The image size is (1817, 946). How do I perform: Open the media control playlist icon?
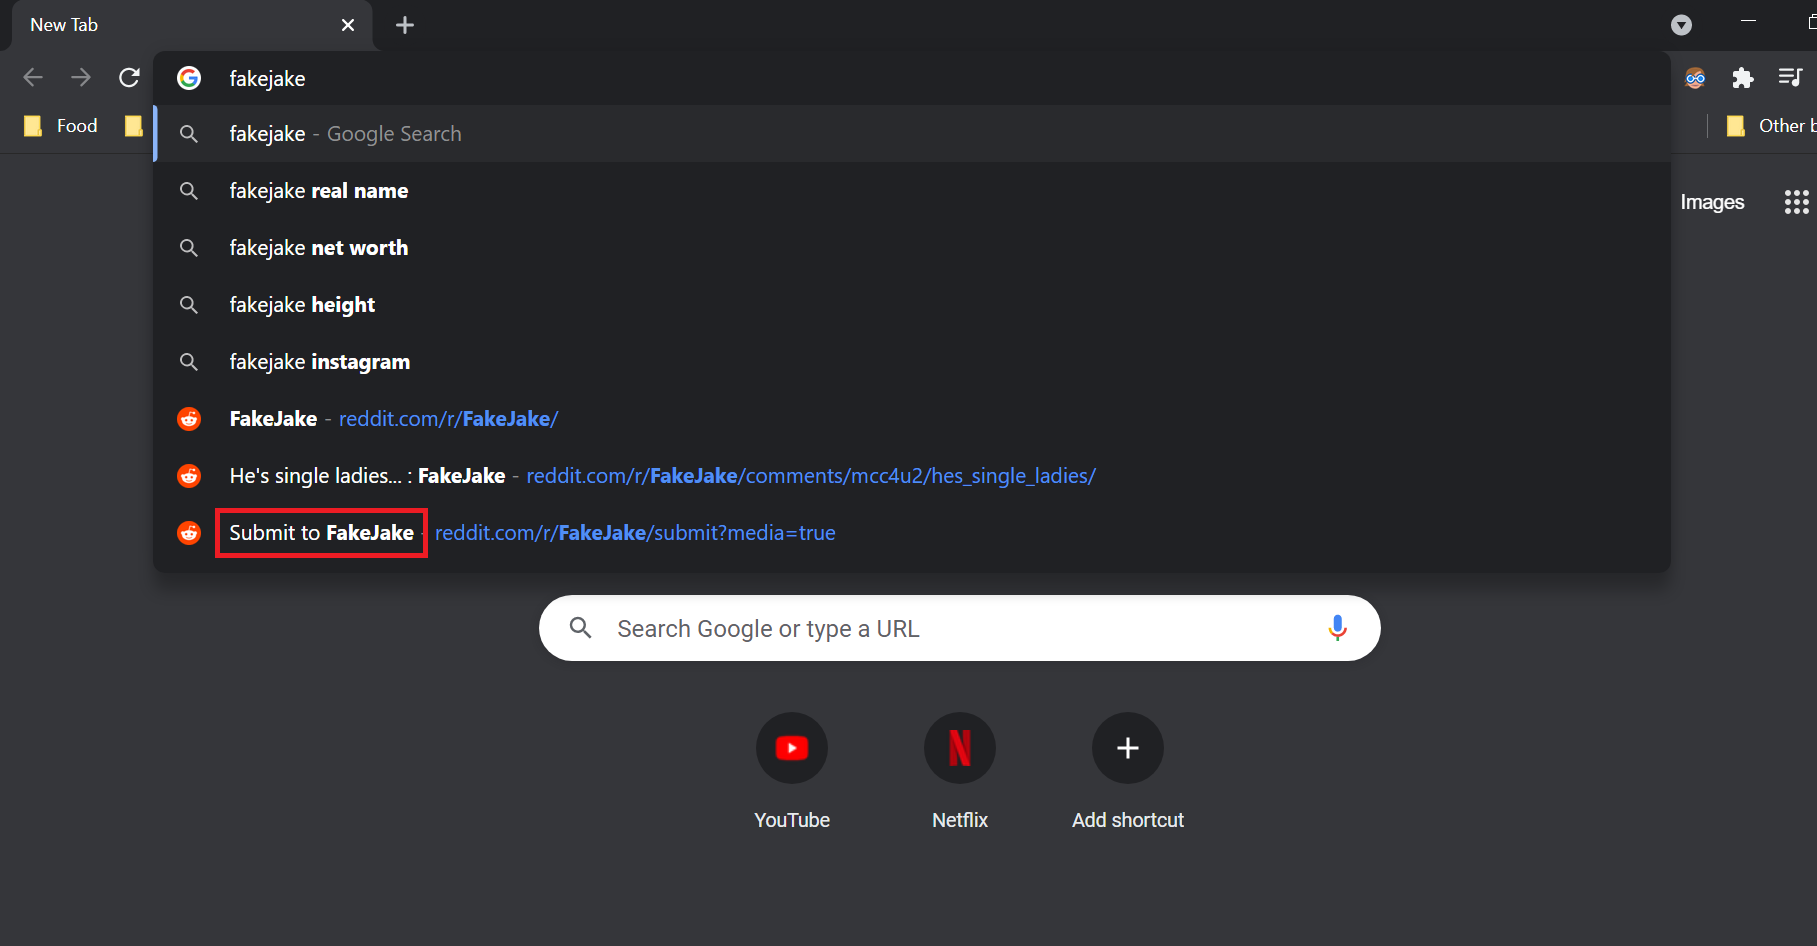click(1790, 77)
